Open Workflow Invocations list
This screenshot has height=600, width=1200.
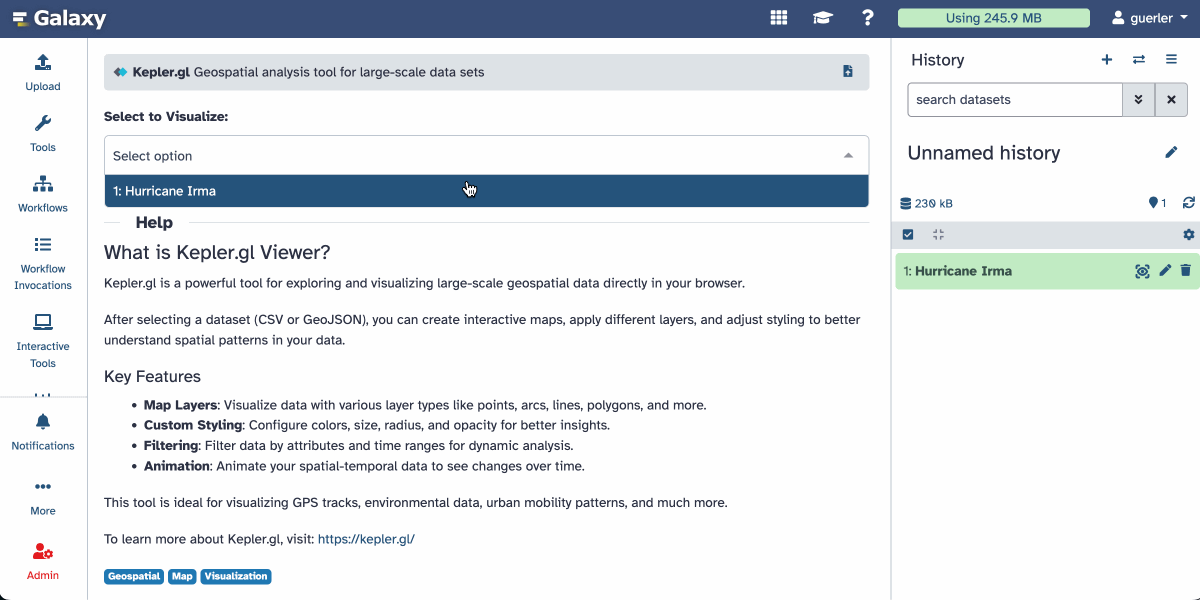[43, 263]
